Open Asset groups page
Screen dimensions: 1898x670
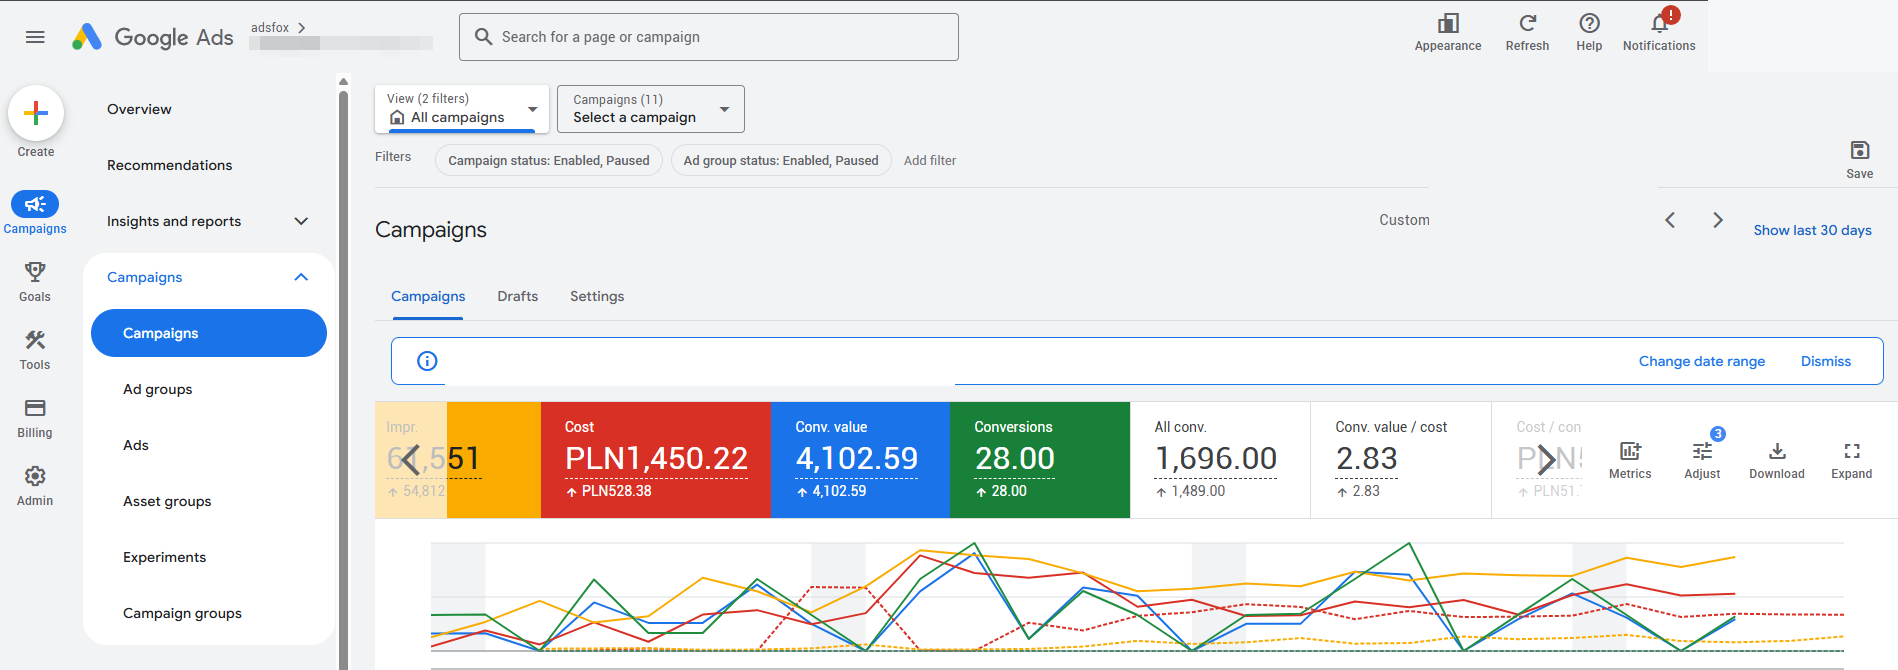167,501
